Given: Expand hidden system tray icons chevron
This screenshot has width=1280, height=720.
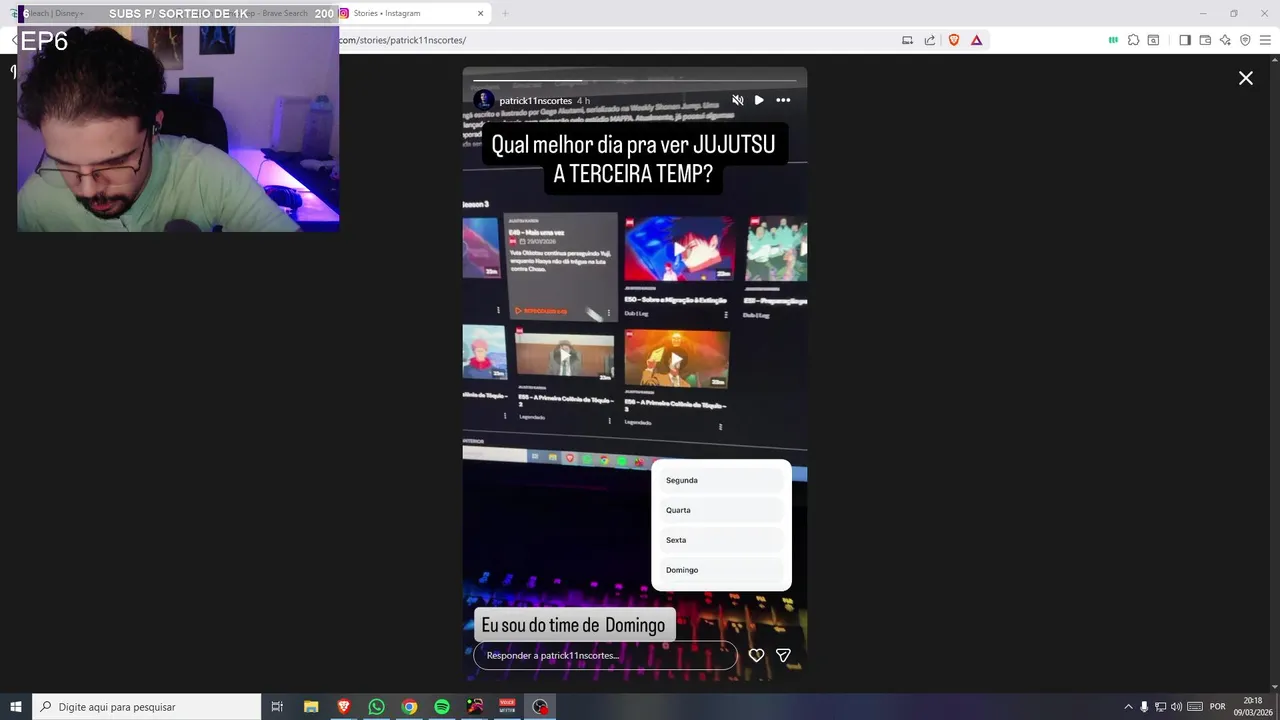Looking at the screenshot, I should (x=1129, y=707).
